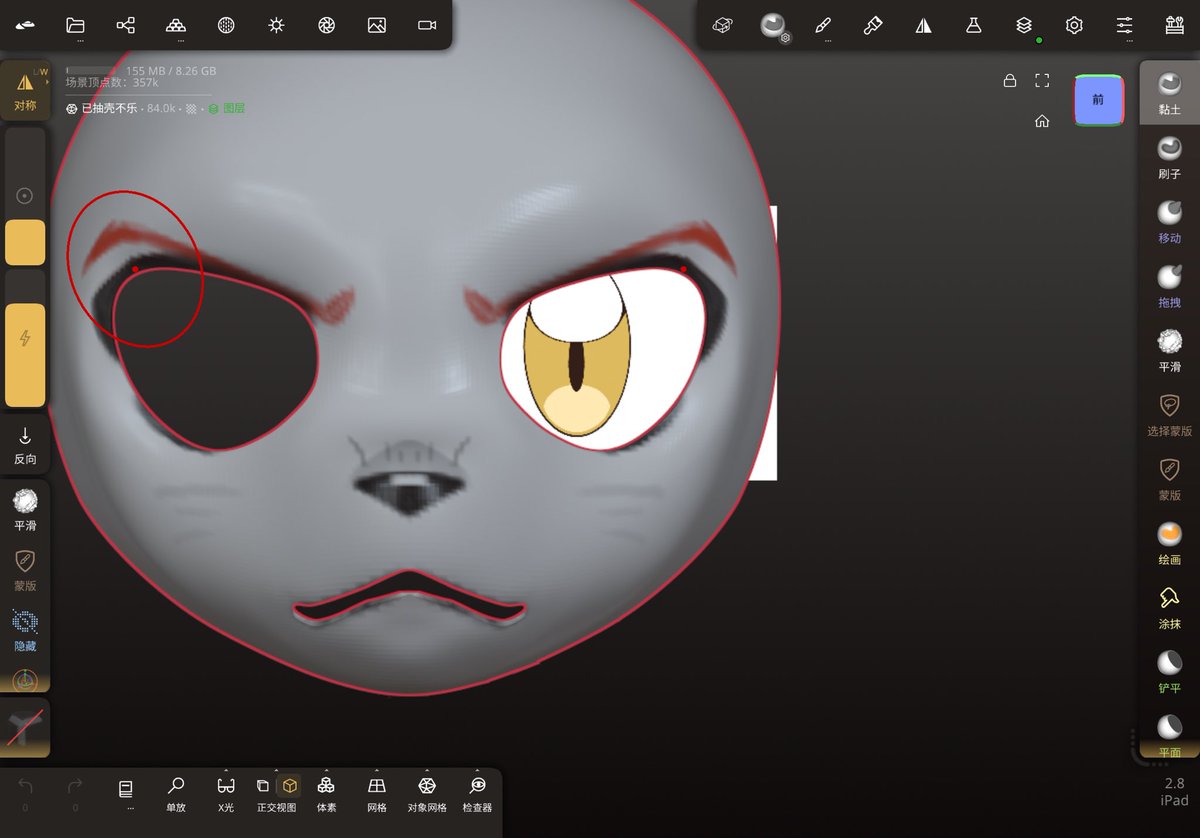Open the Background image menu
1200x838 pixels.
376,25
